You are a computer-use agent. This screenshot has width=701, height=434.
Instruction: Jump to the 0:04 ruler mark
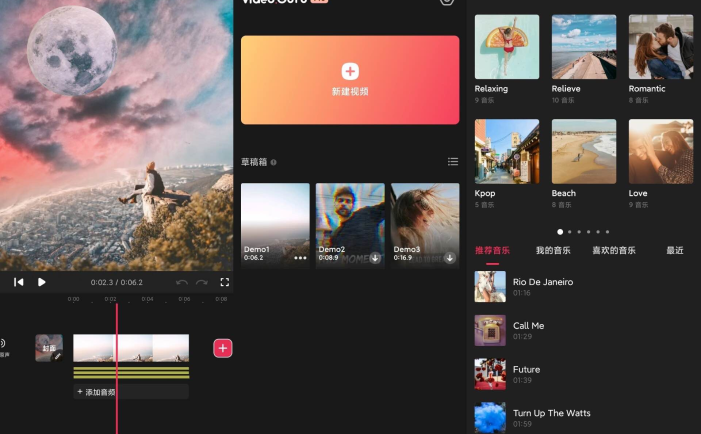click(147, 299)
